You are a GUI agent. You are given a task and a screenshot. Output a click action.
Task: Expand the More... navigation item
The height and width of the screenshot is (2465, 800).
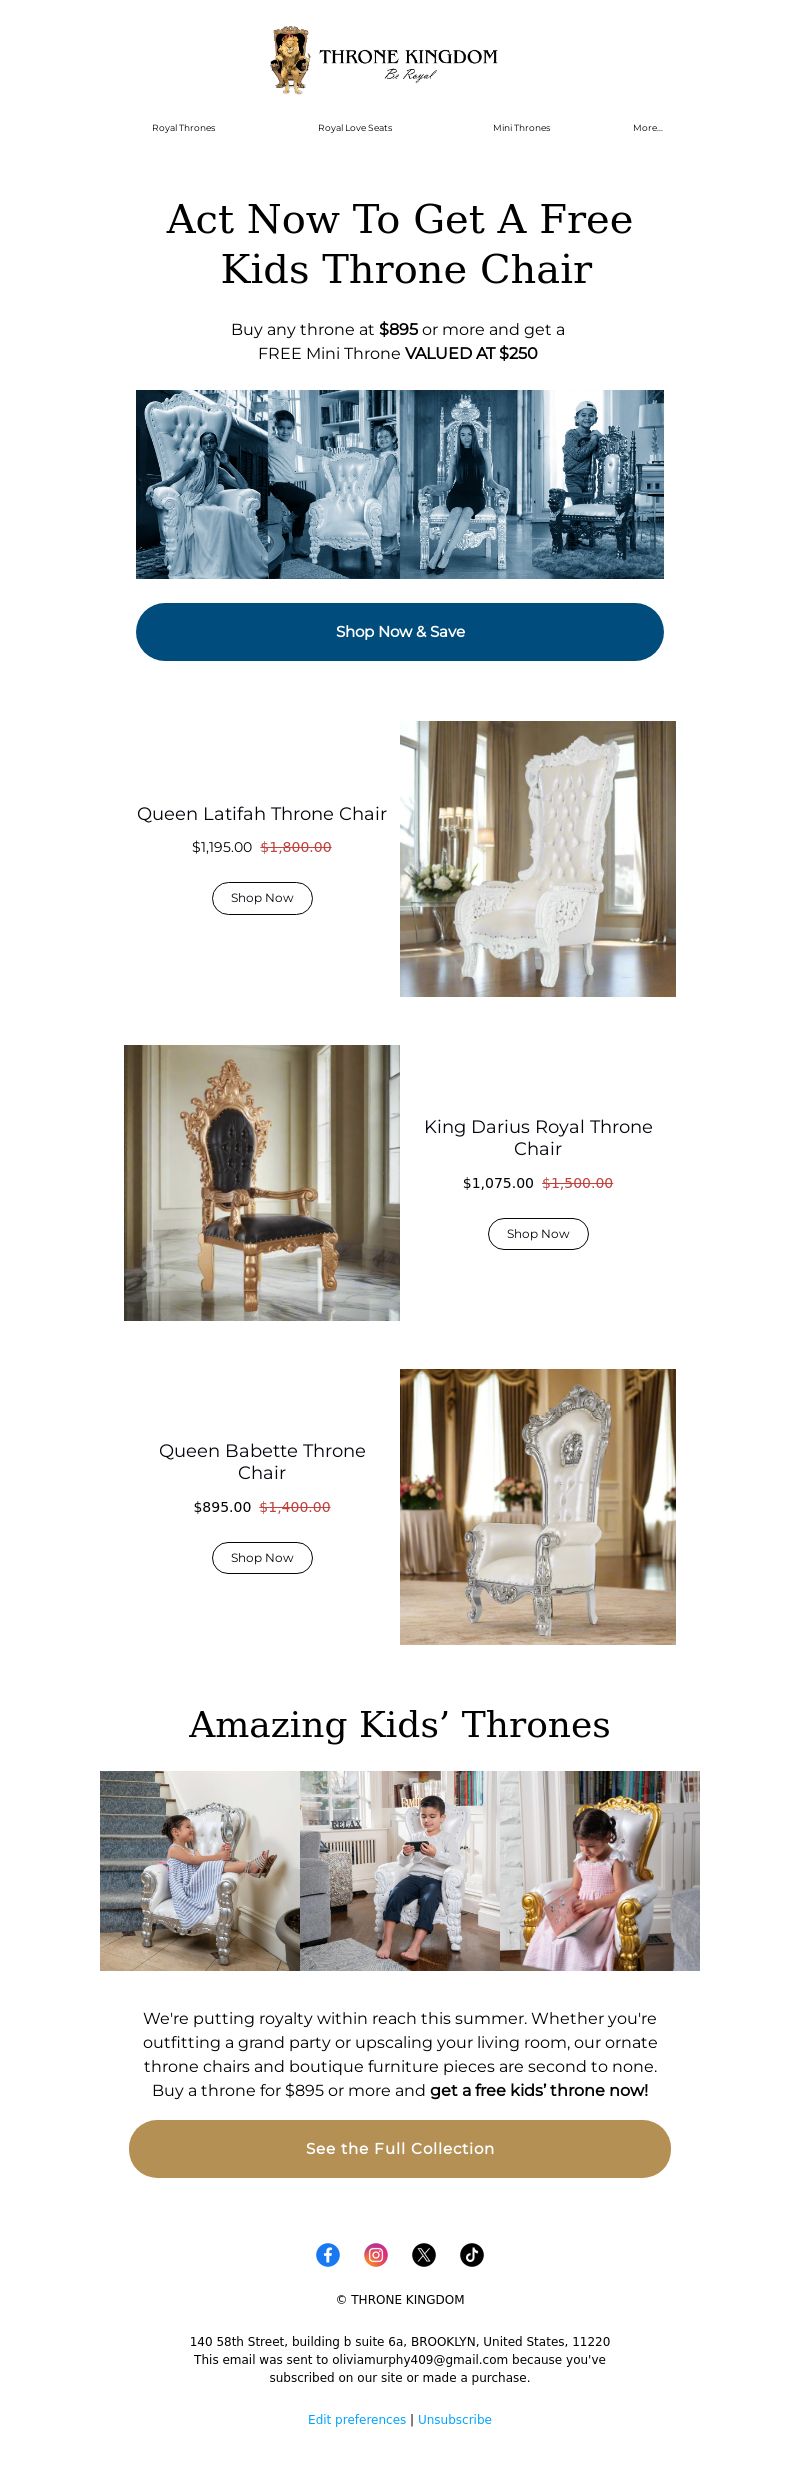(648, 128)
